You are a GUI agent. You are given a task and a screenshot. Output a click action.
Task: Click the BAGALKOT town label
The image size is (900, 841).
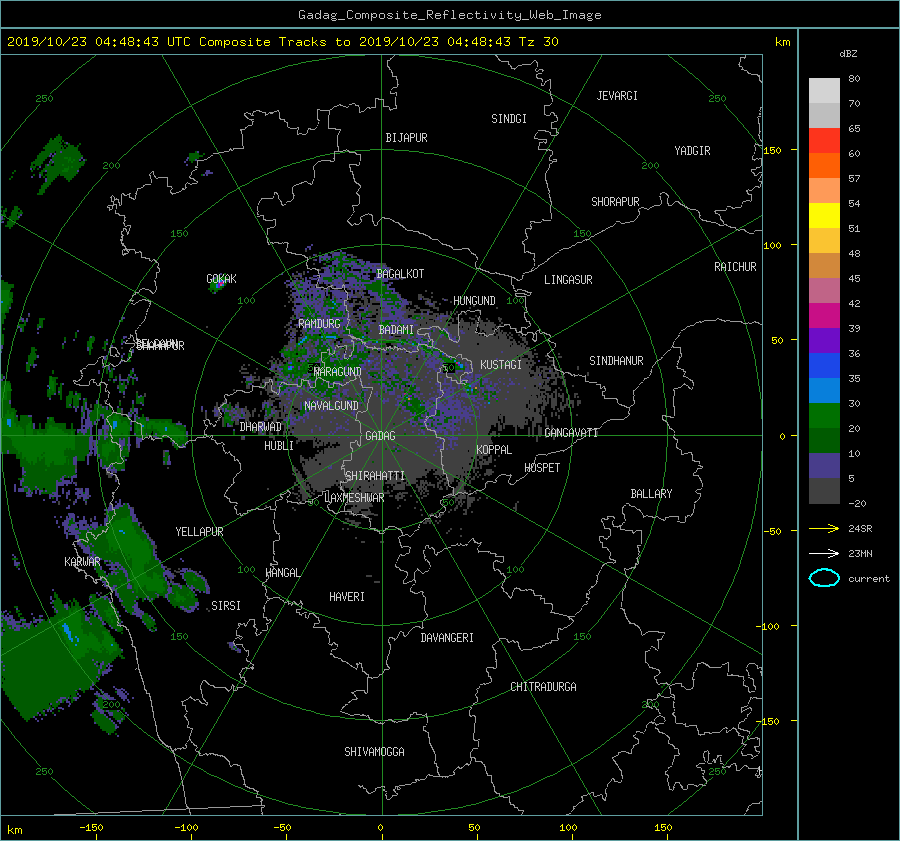coord(400,274)
